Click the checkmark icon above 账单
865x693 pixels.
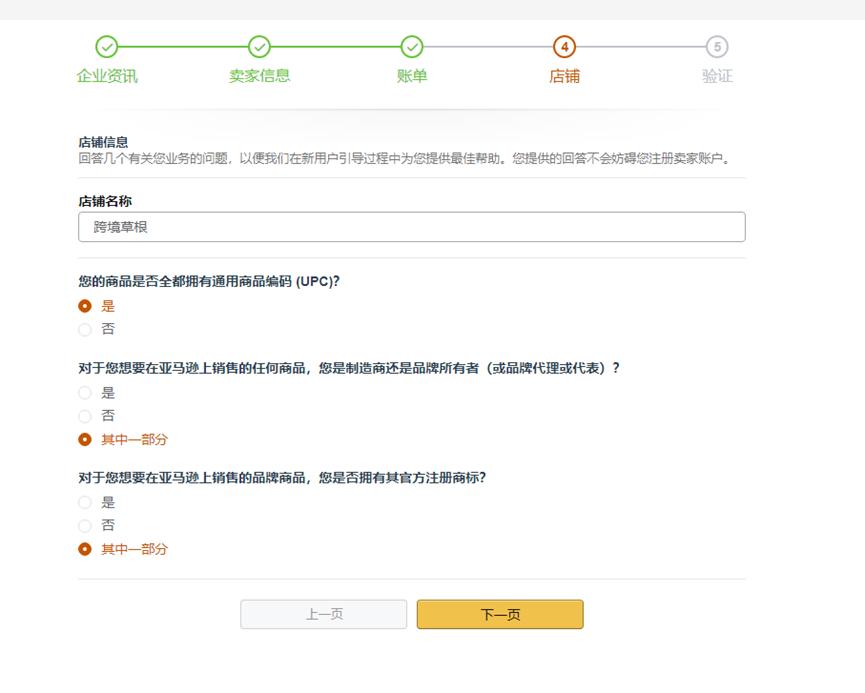[x=413, y=45]
